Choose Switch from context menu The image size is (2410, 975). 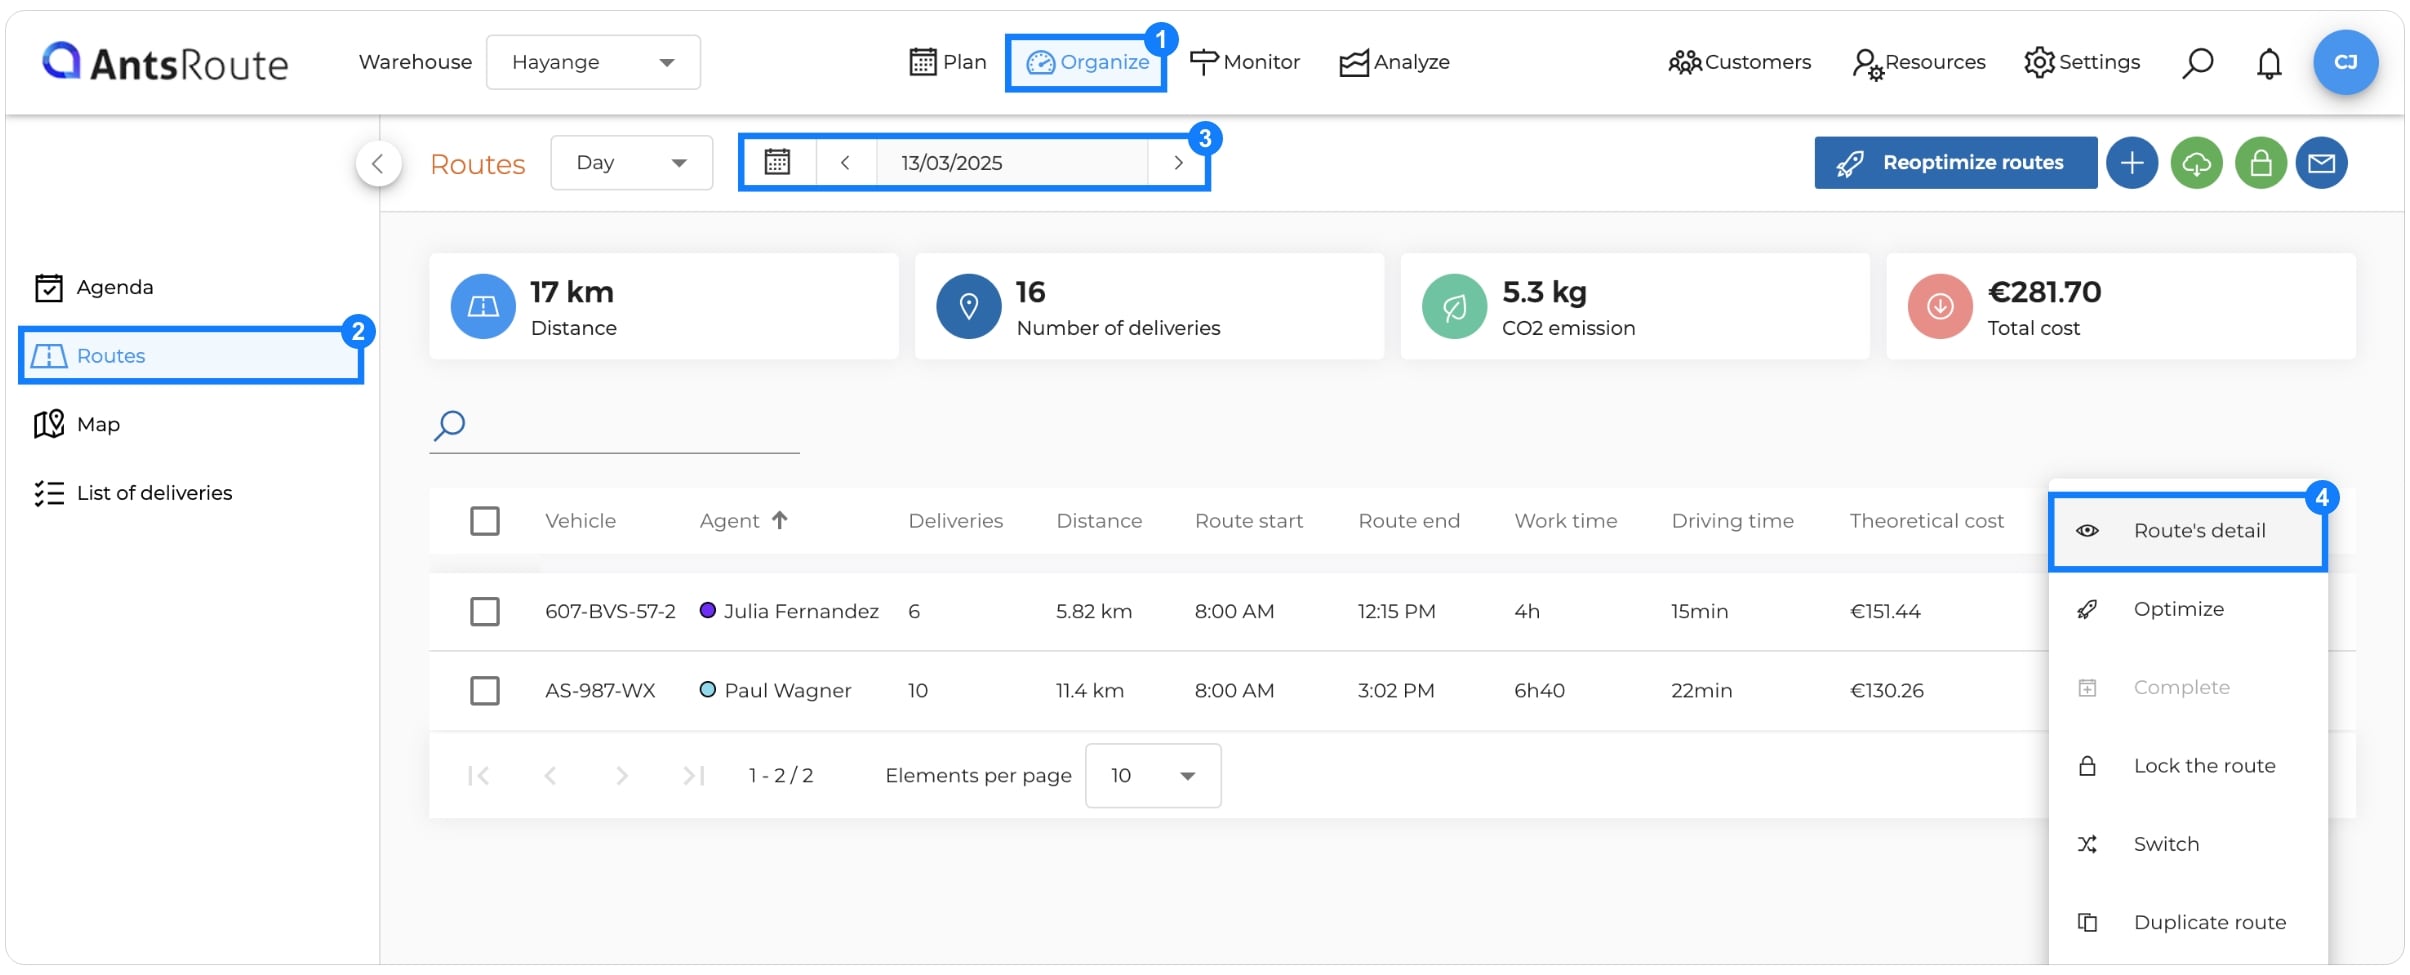[x=2187, y=844]
